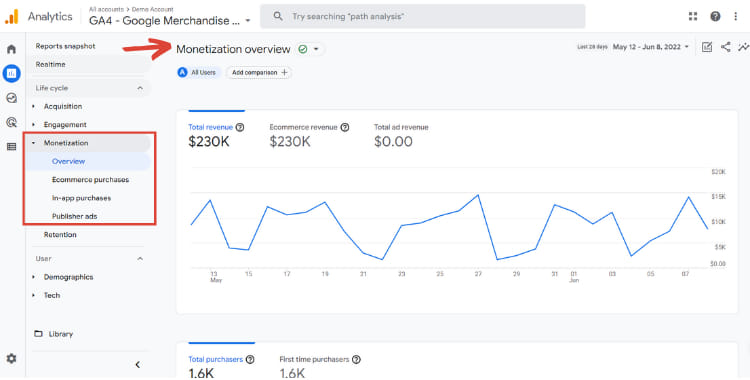Collapse the User section
This screenshot has width=750, height=380.
pos(140,258)
